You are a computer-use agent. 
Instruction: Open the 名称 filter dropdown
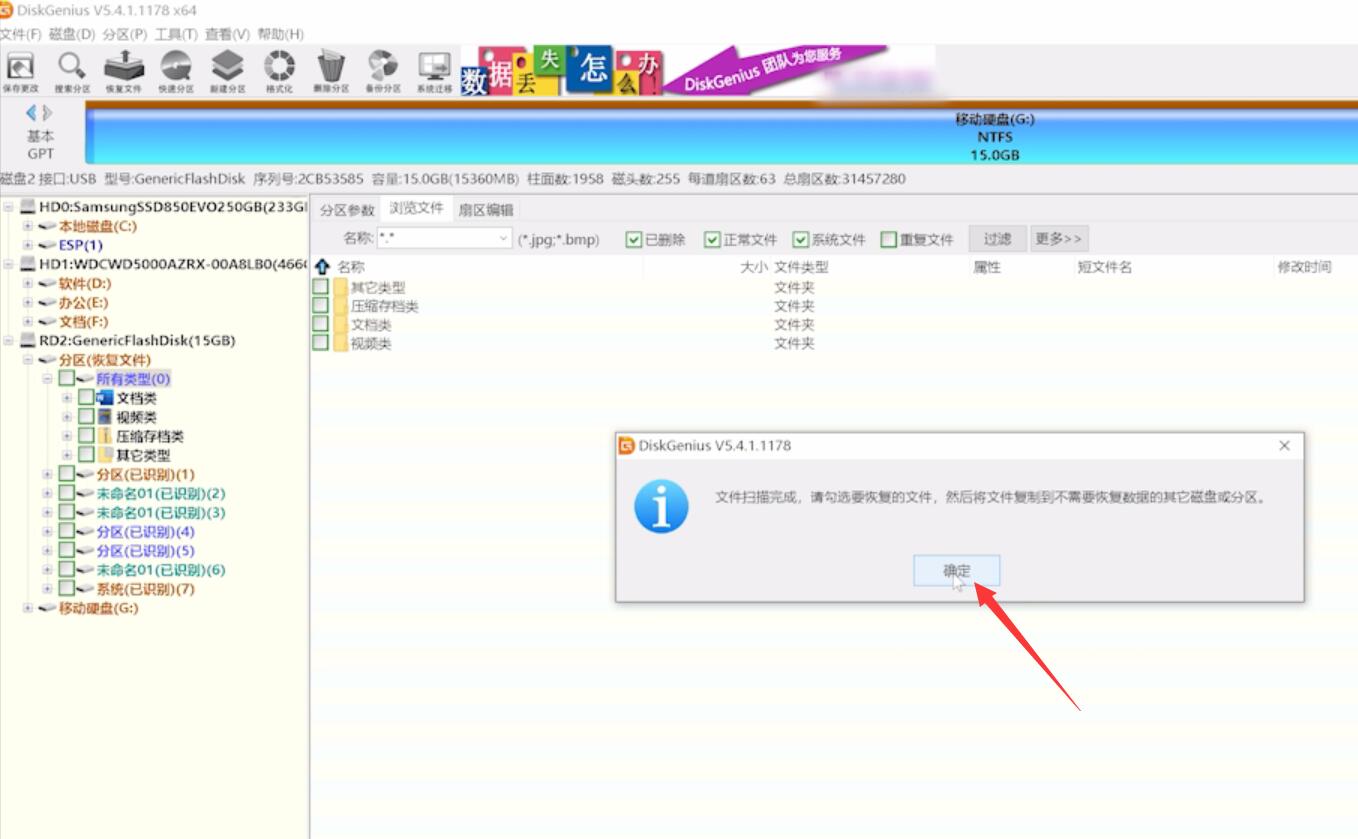click(x=503, y=239)
